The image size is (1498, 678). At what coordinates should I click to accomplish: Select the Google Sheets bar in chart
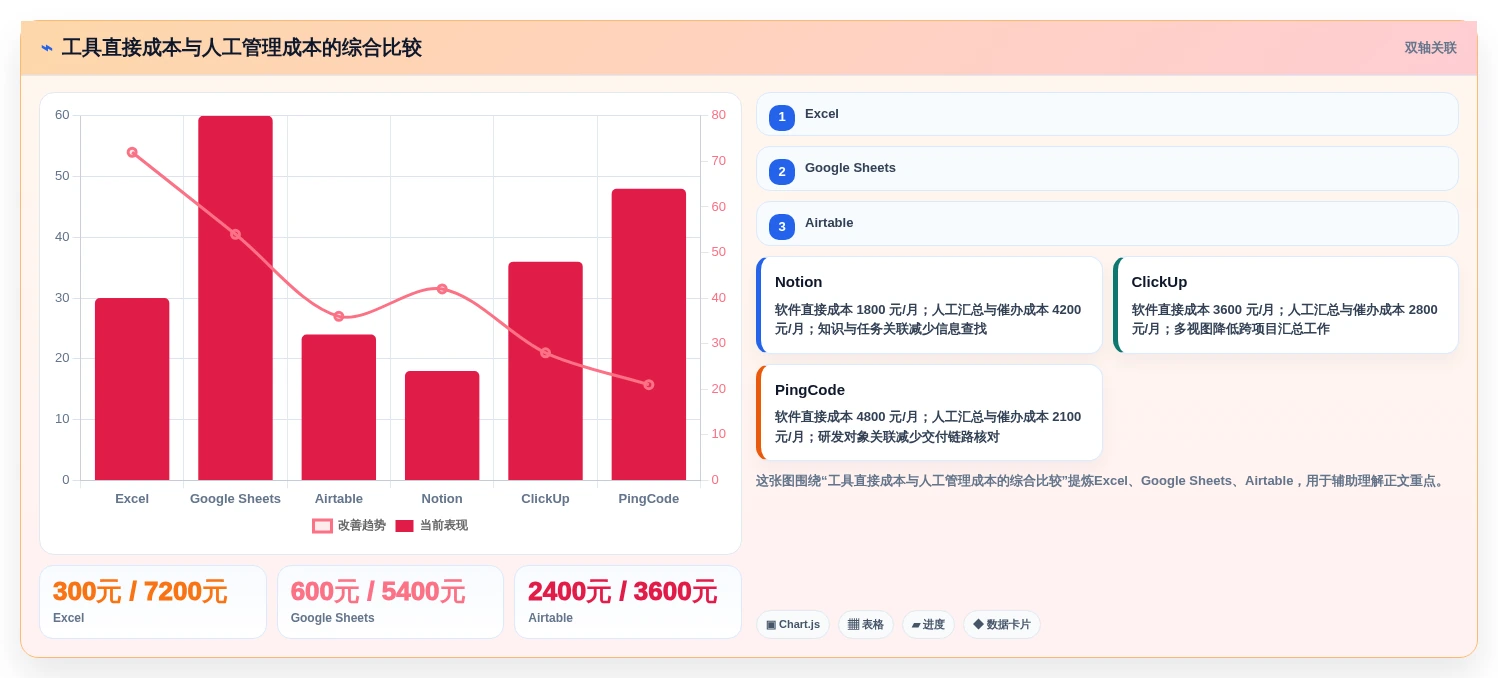[x=235, y=298]
